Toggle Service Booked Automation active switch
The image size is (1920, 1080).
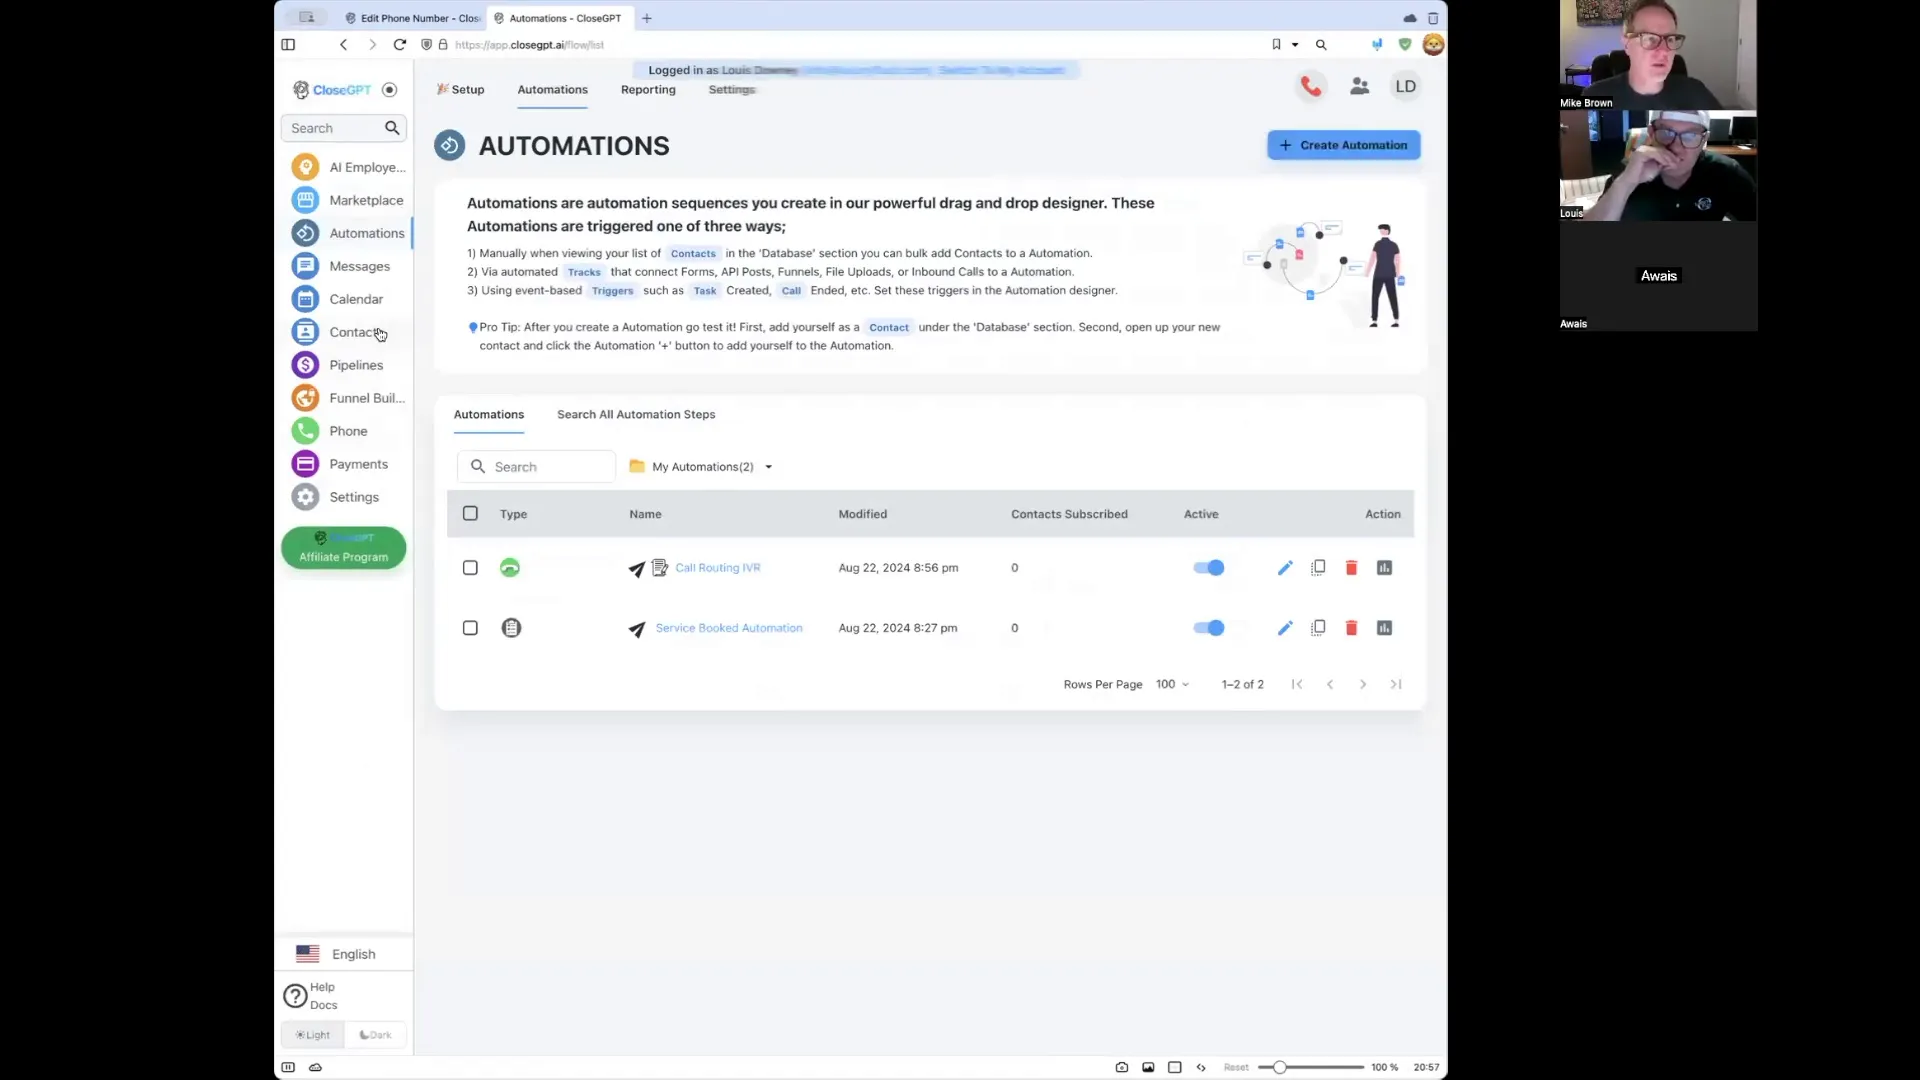1209,628
